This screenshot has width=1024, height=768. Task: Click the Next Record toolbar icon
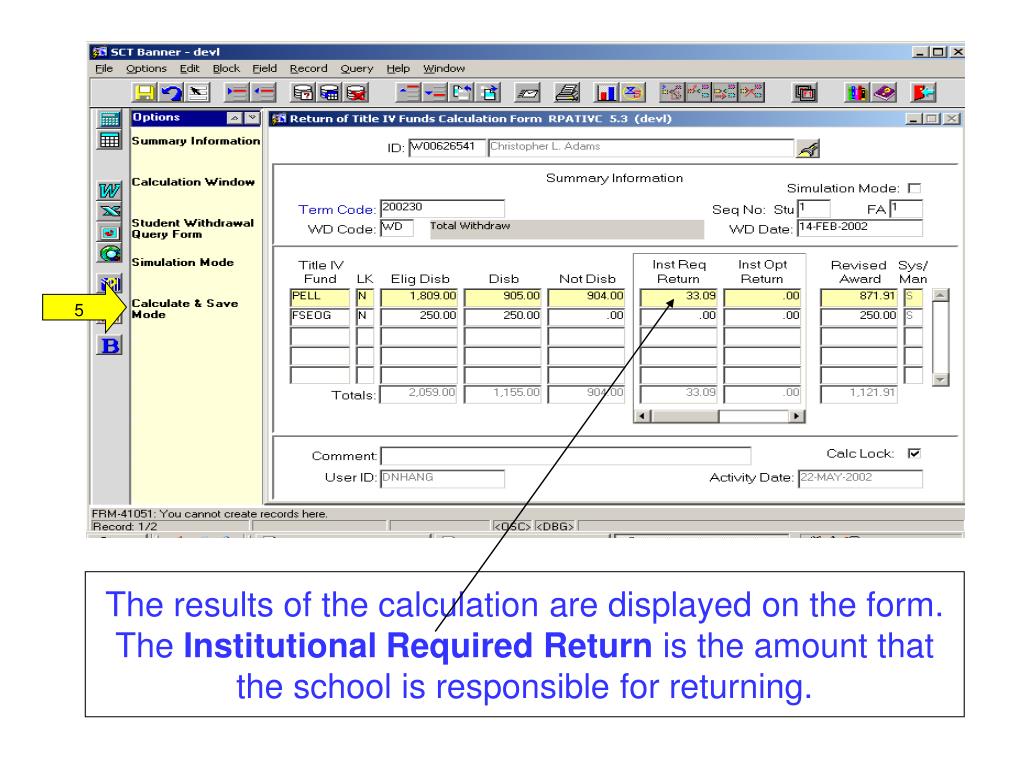[435, 93]
